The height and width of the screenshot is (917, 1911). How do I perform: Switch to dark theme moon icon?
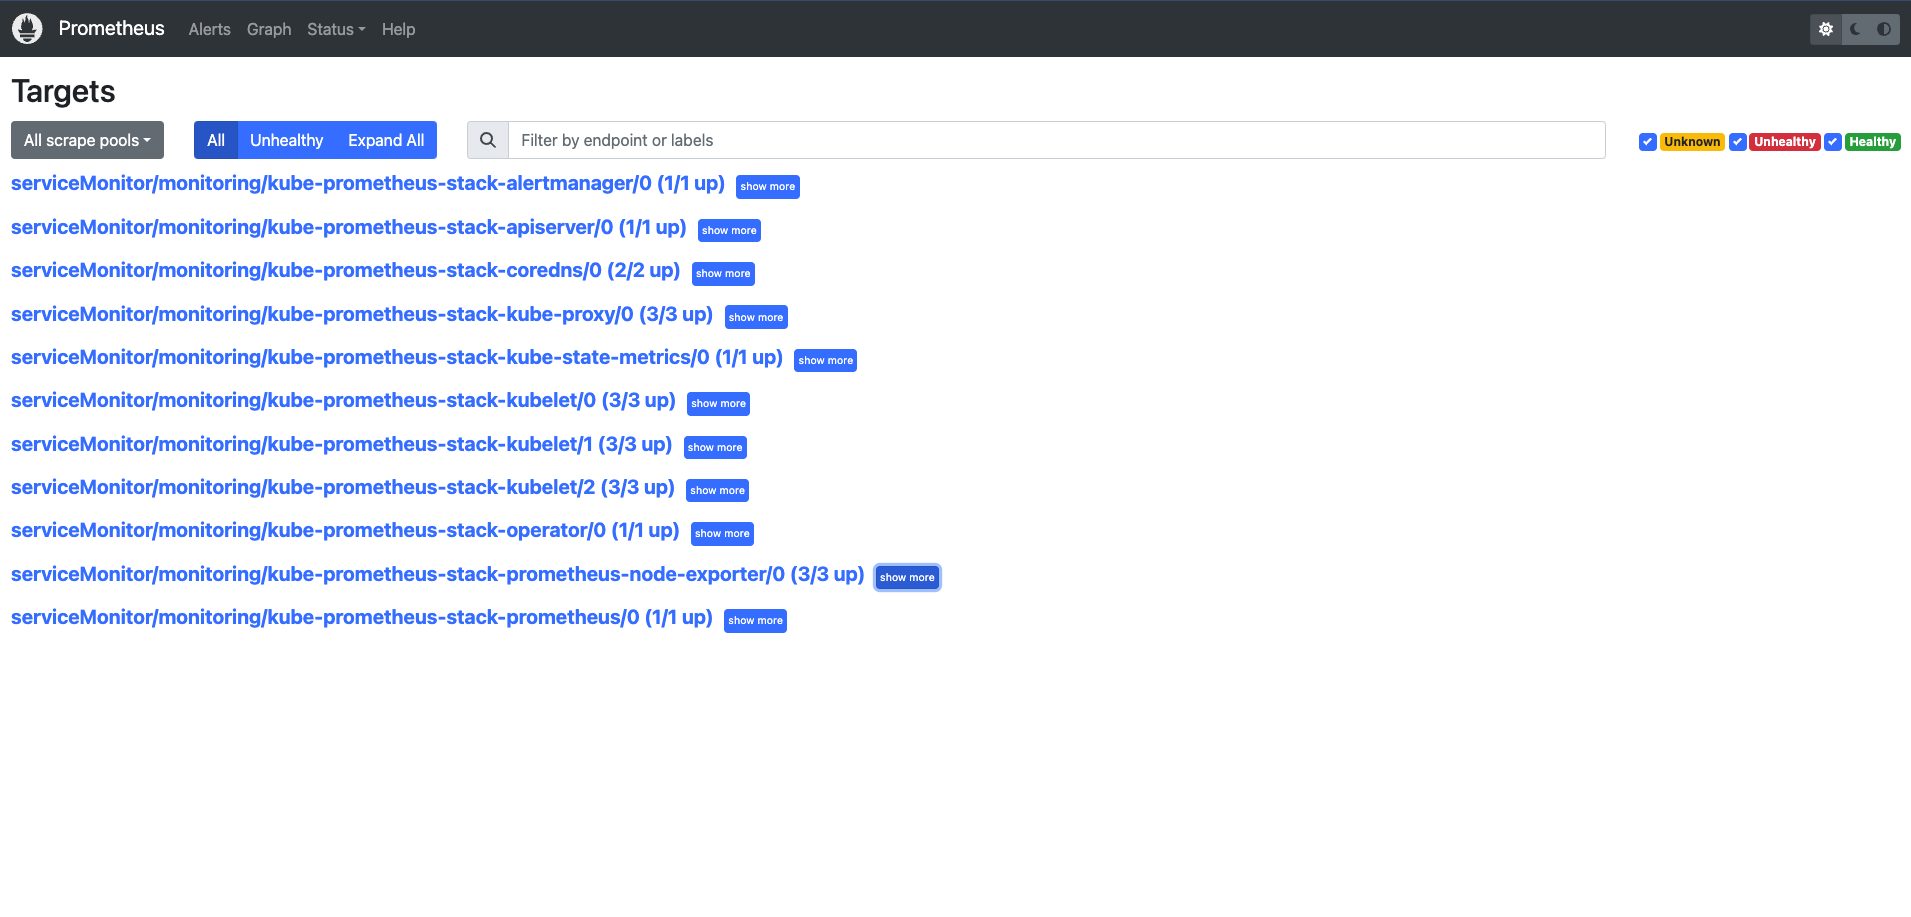tap(1855, 29)
